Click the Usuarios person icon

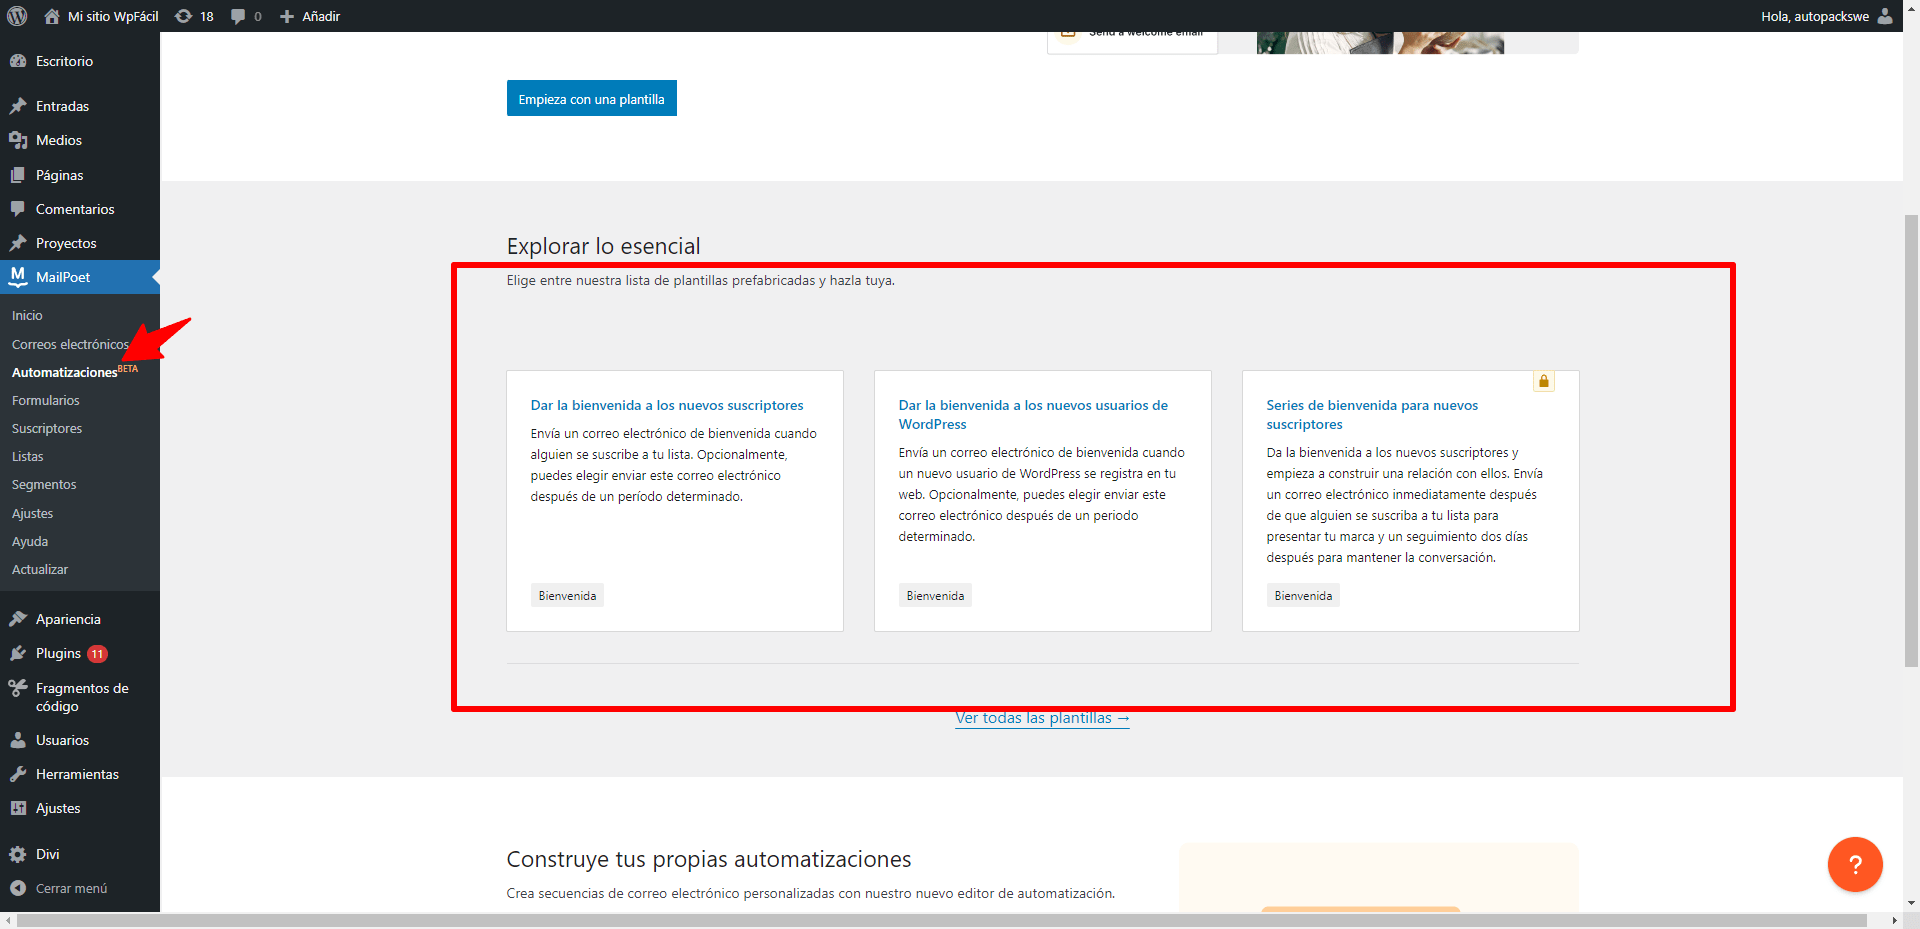tap(18, 740)
